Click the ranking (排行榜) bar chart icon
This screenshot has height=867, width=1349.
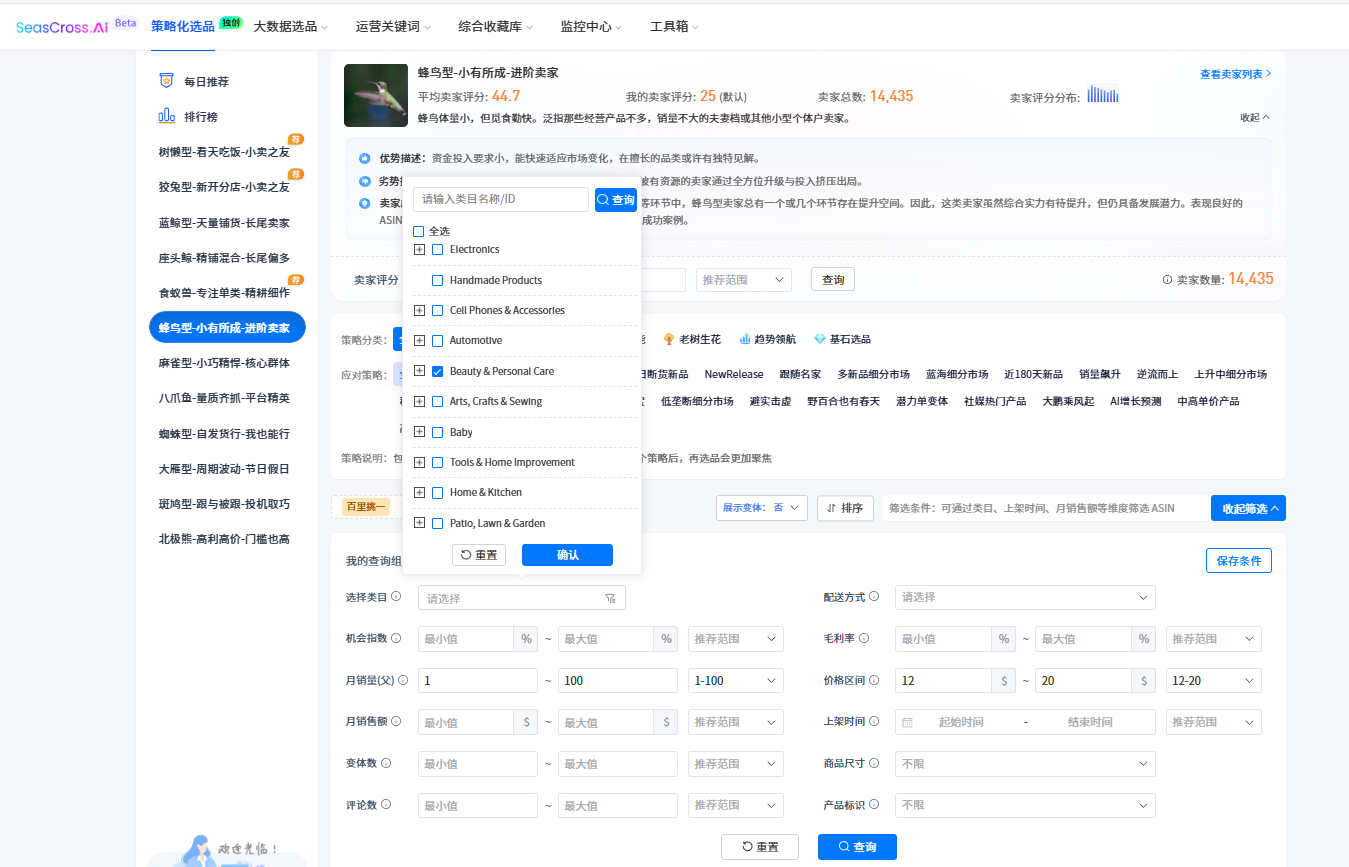[167, 116]
